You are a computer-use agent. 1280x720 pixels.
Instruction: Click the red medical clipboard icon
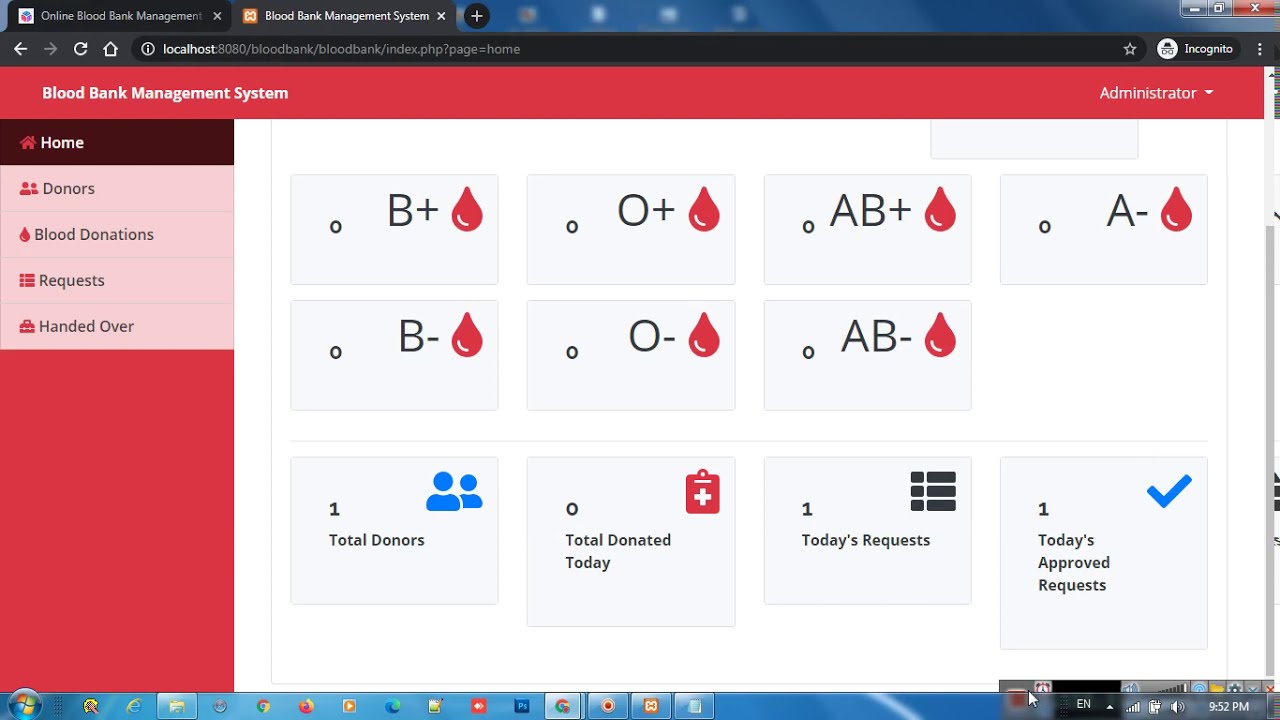click(x=703, y=492)
